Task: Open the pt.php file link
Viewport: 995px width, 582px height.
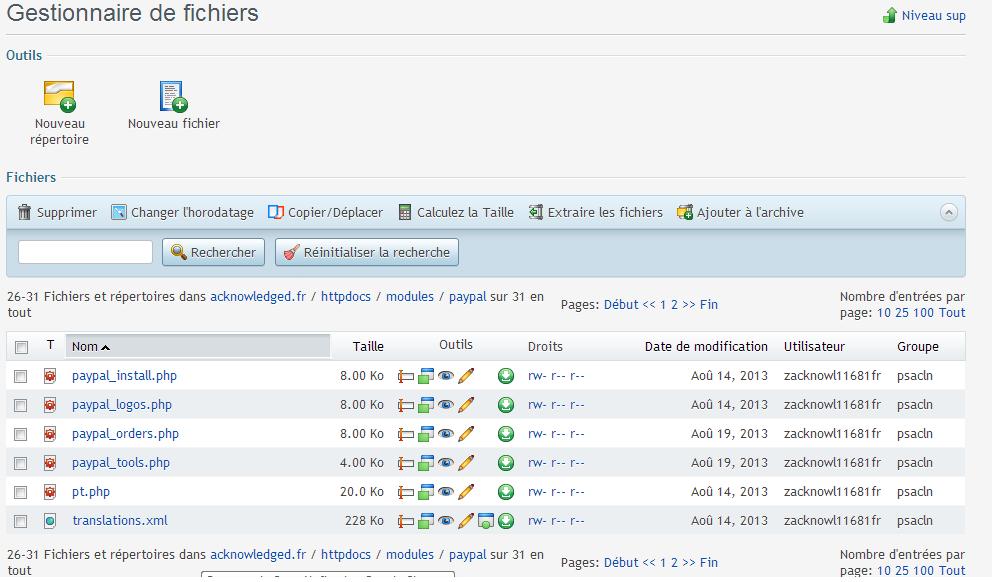Action: tap(91, 492)
